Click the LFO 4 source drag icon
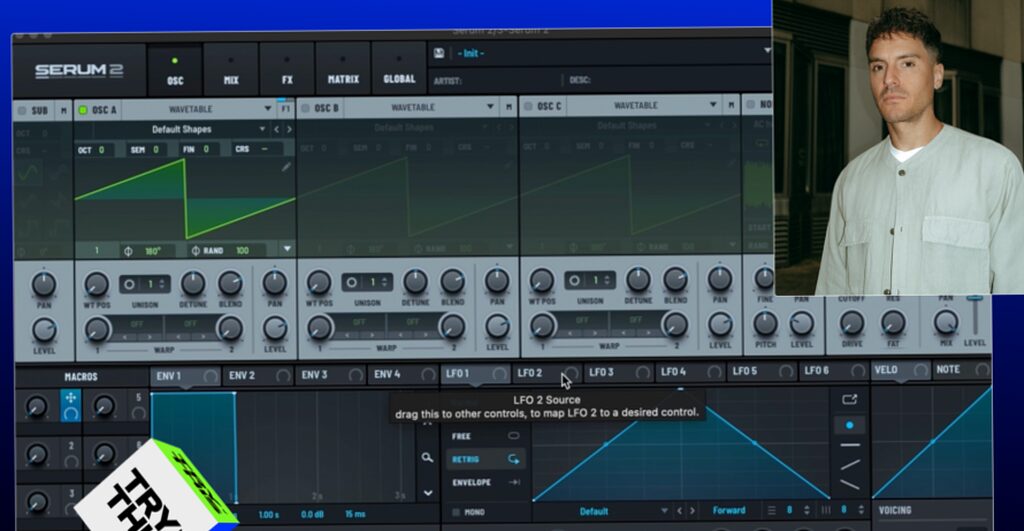 click(x=715, y=372)
